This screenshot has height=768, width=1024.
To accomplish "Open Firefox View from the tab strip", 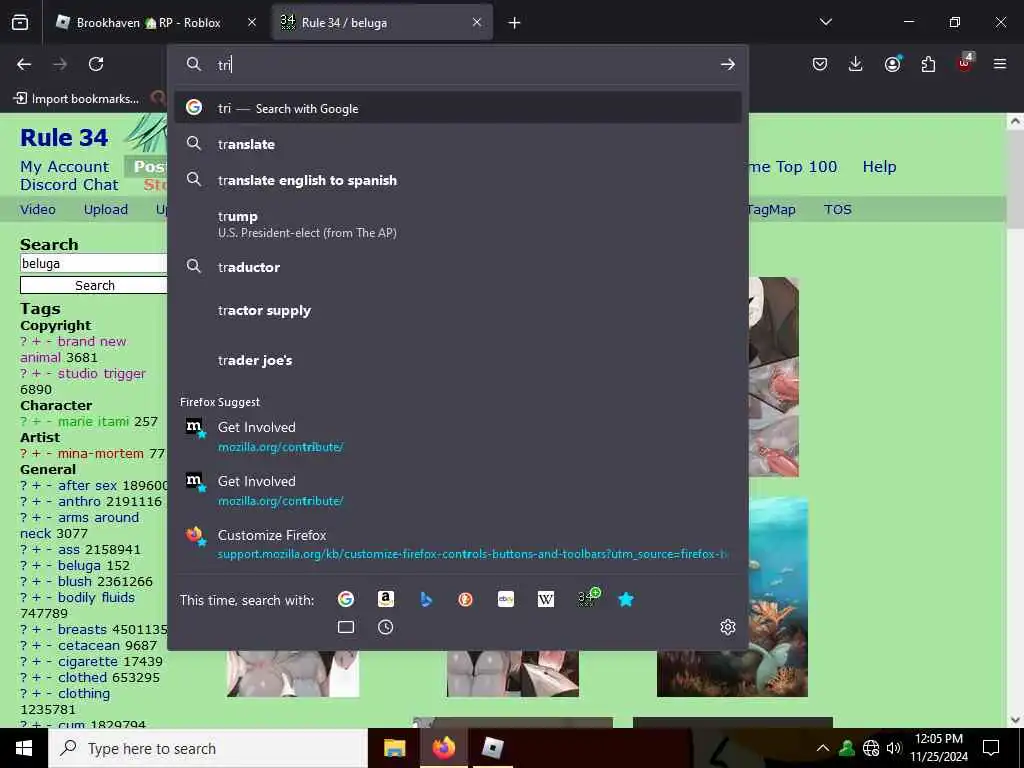I will pyautogui.click(x=20, y=23).
